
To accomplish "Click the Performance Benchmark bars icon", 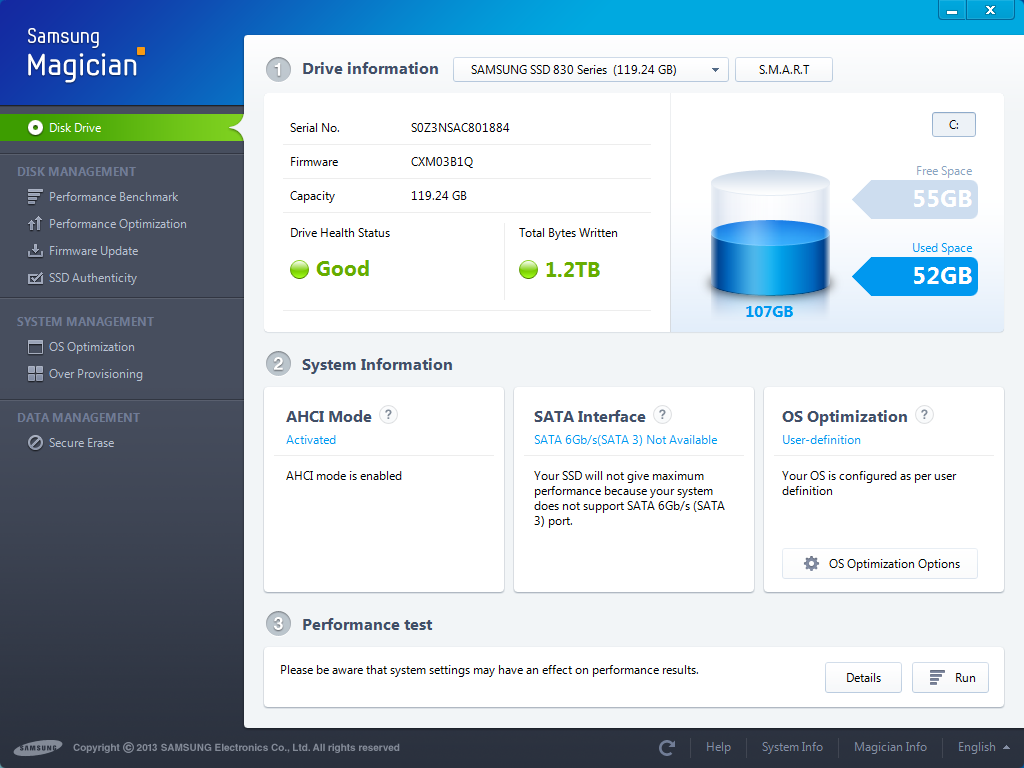I will click(x=35, y=197).
